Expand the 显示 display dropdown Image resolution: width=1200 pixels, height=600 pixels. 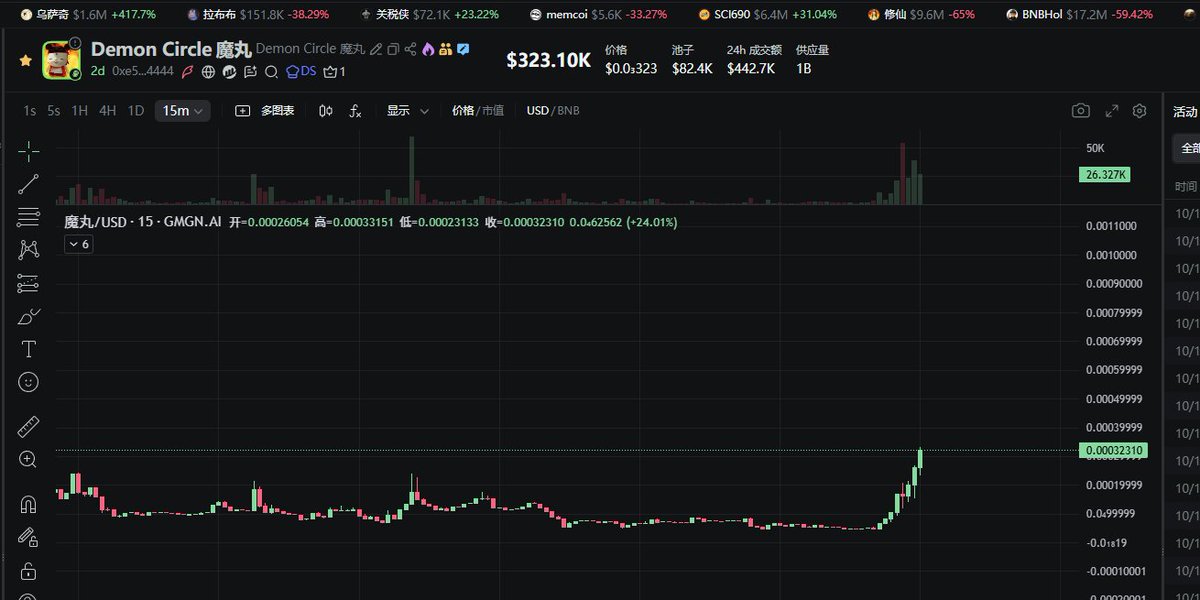[x=408, y=111]
